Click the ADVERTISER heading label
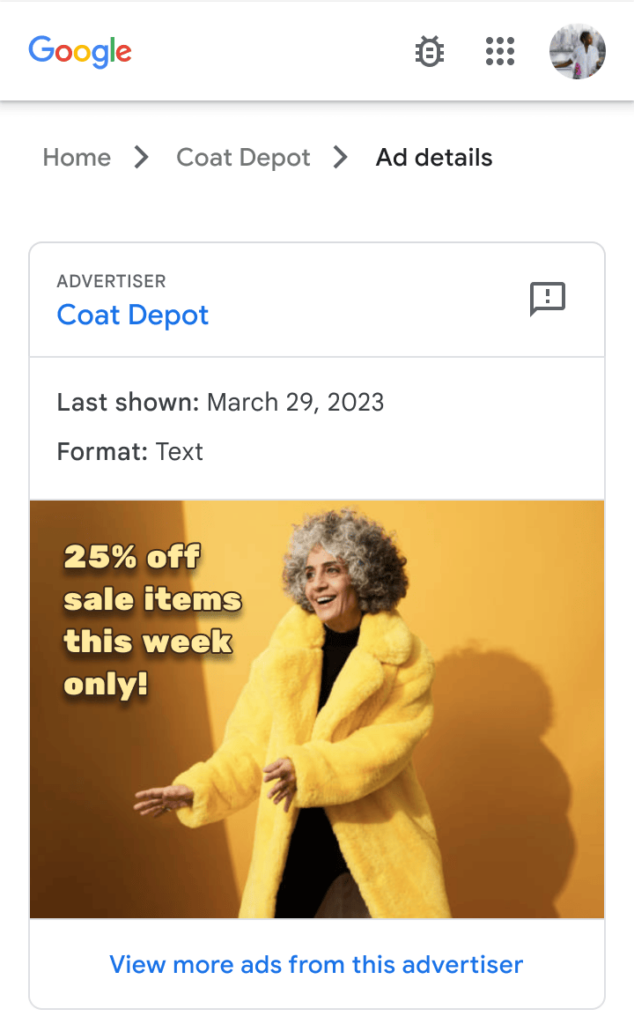The image size is (634, 1024). [x=111, y=282]
